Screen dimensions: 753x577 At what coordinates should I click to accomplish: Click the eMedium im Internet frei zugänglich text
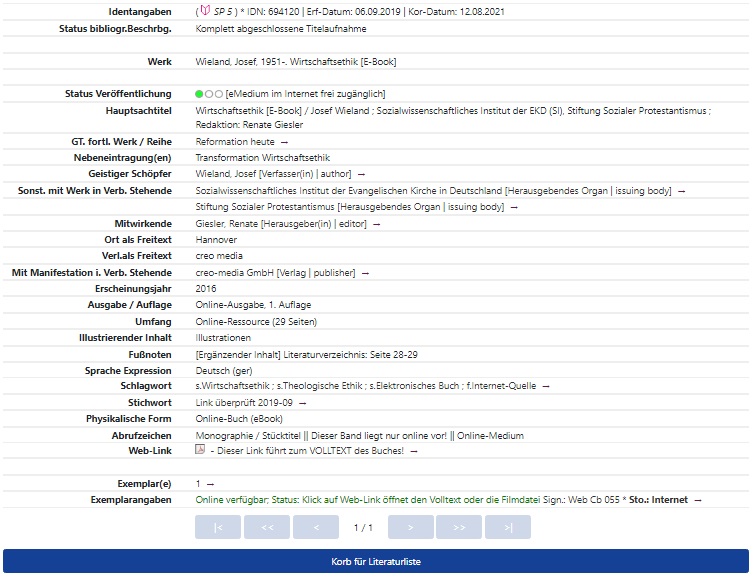coord(305,94)
